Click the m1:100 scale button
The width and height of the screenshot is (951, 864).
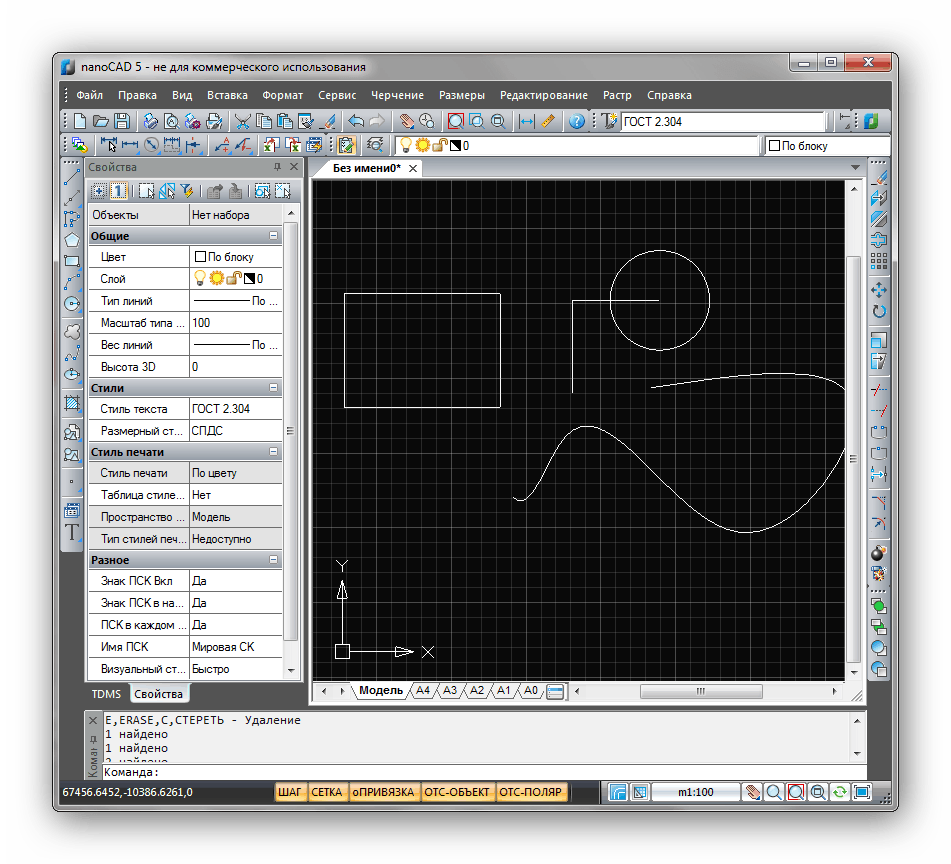(696, 792)
